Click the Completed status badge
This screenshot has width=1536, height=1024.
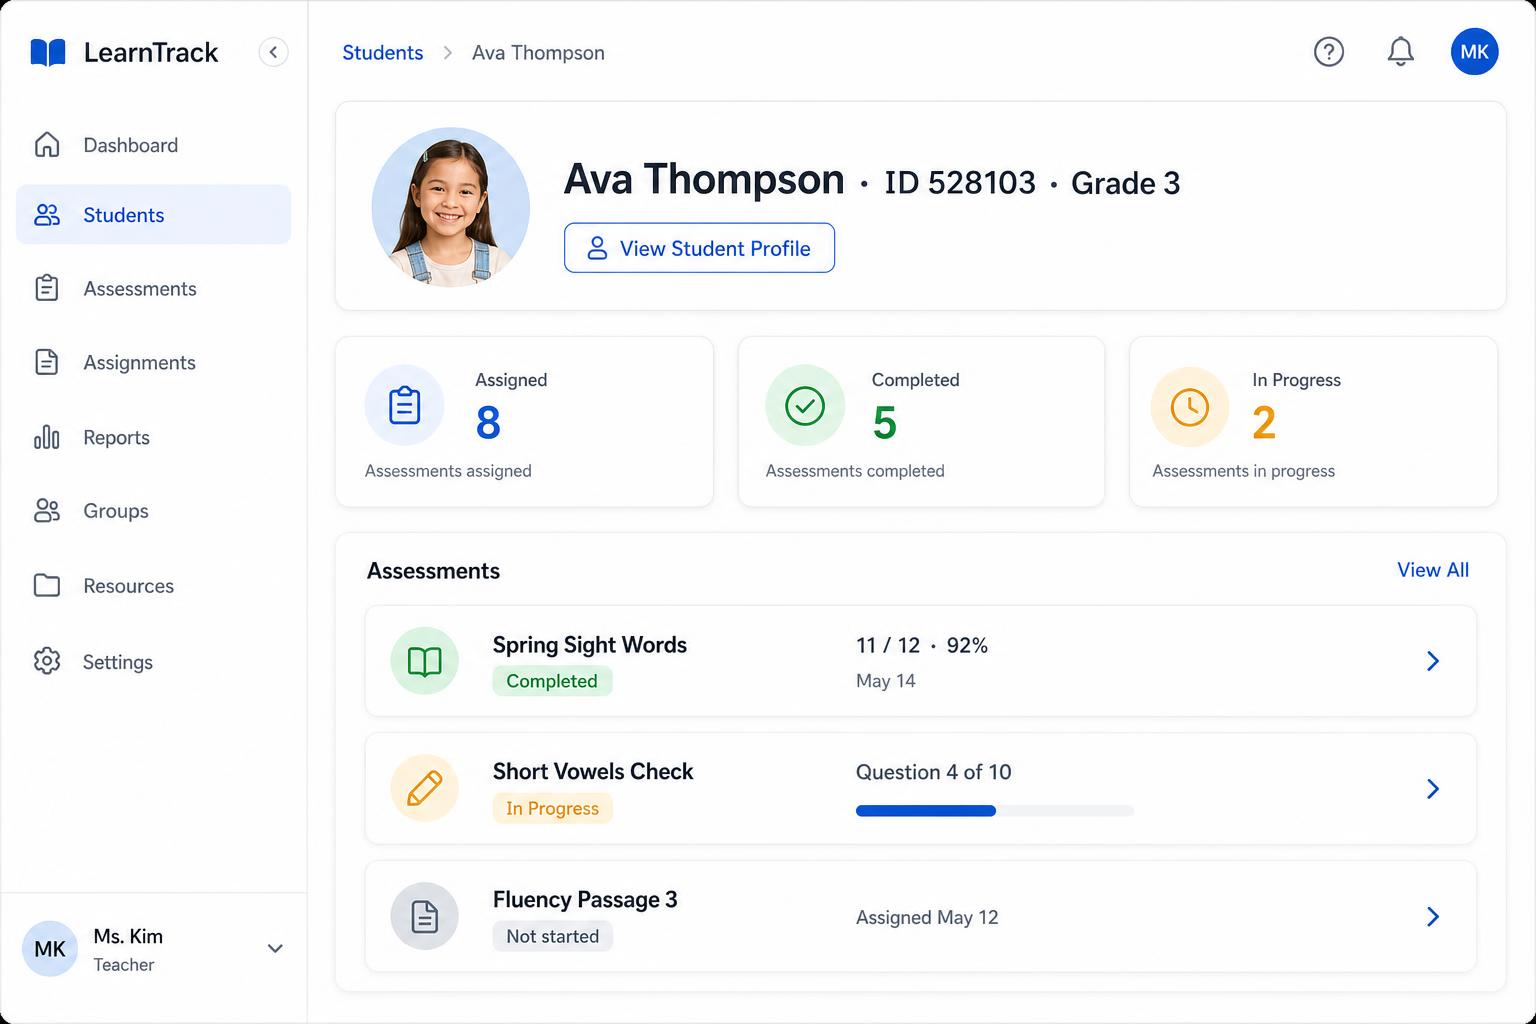click(552, 681)
